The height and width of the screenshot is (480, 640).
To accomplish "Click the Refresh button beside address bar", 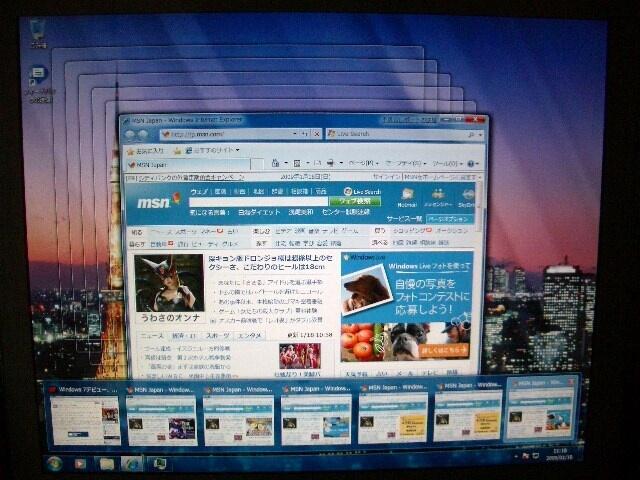I will tap(305, 134).
